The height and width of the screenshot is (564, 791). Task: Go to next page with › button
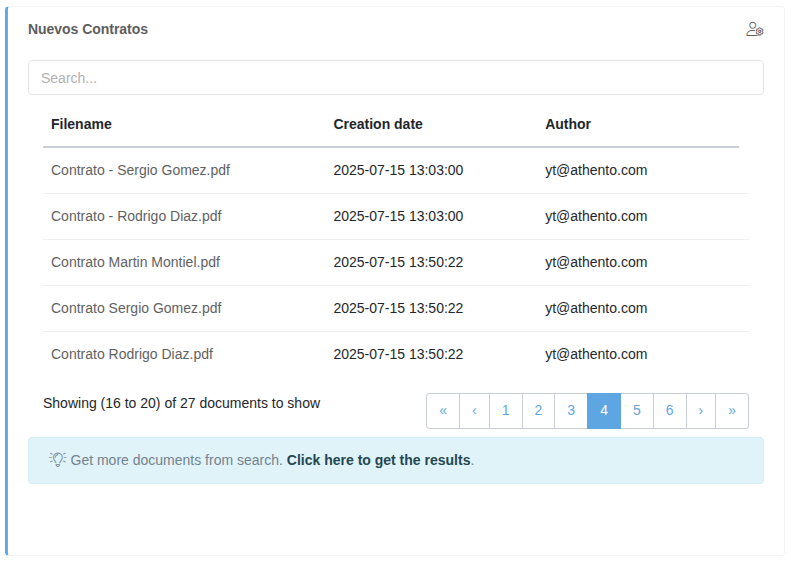[701, 411]
